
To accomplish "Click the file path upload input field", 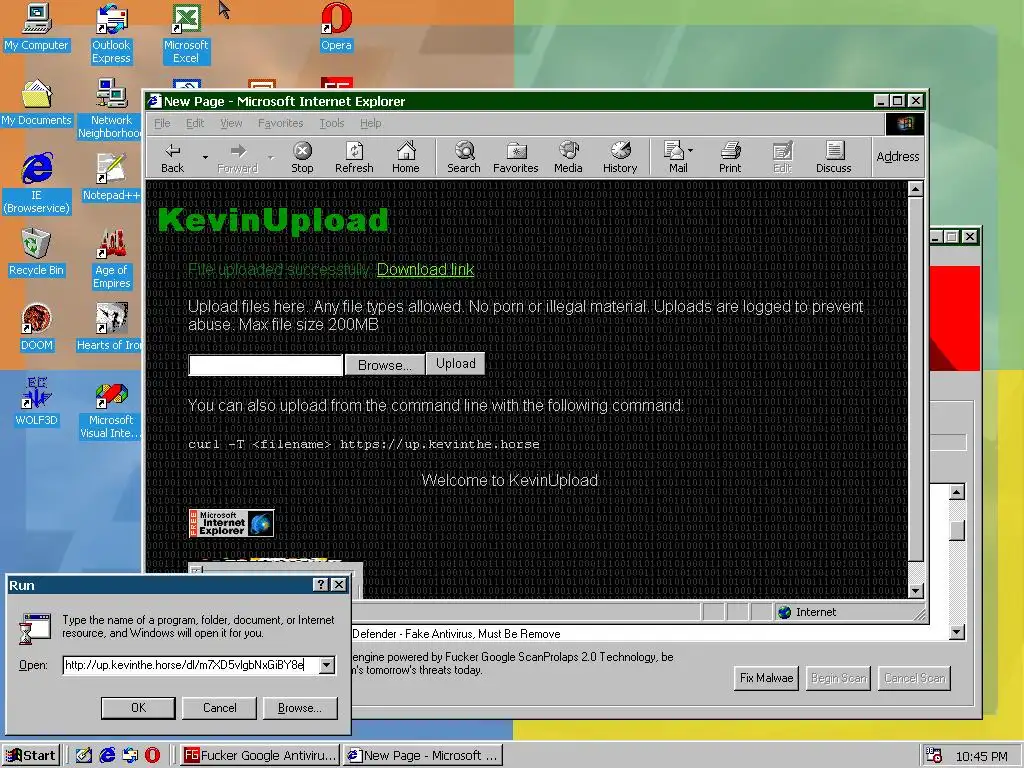I will pyautogui.click(x=265, y=365).
